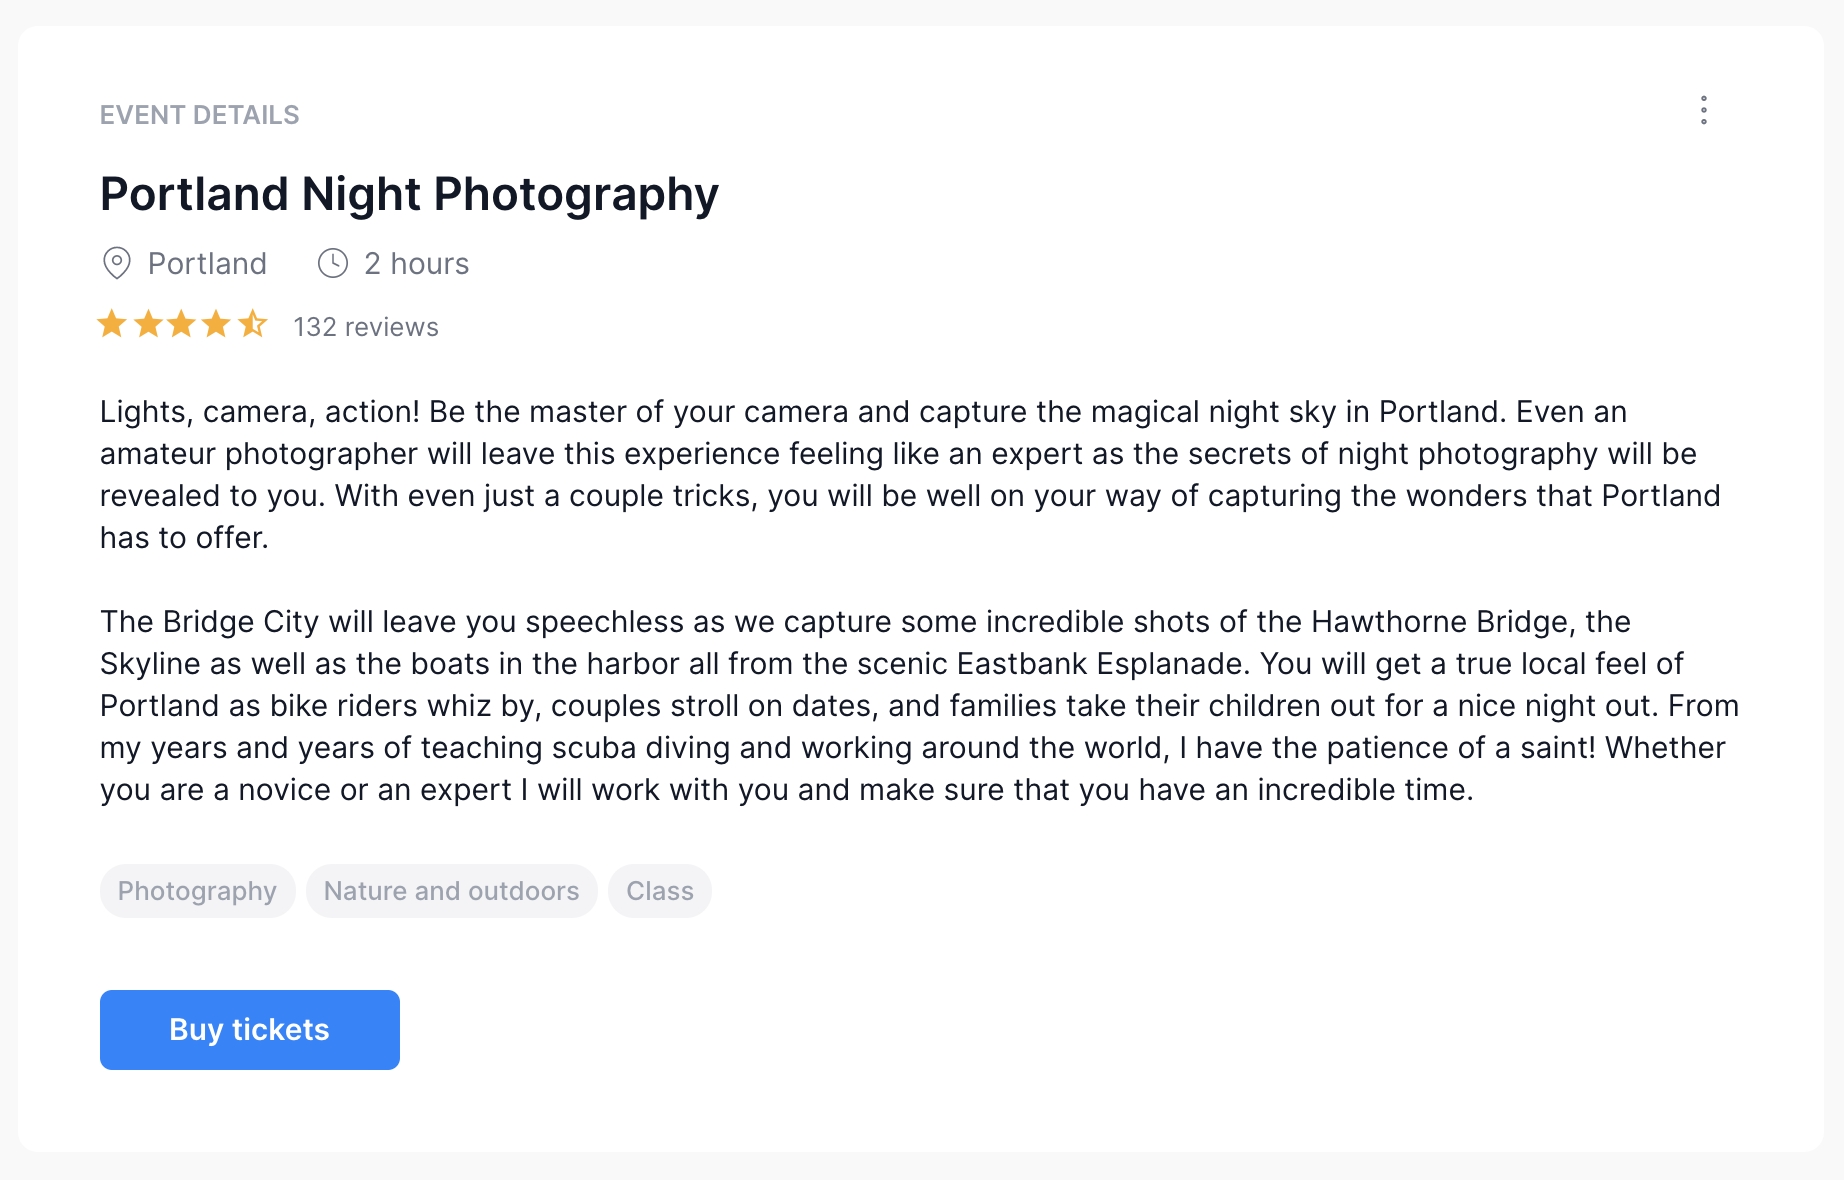Click the first rating star
Viewport: 1844px width, 1180px height.
pyautogui.click(x=112, y=324)
